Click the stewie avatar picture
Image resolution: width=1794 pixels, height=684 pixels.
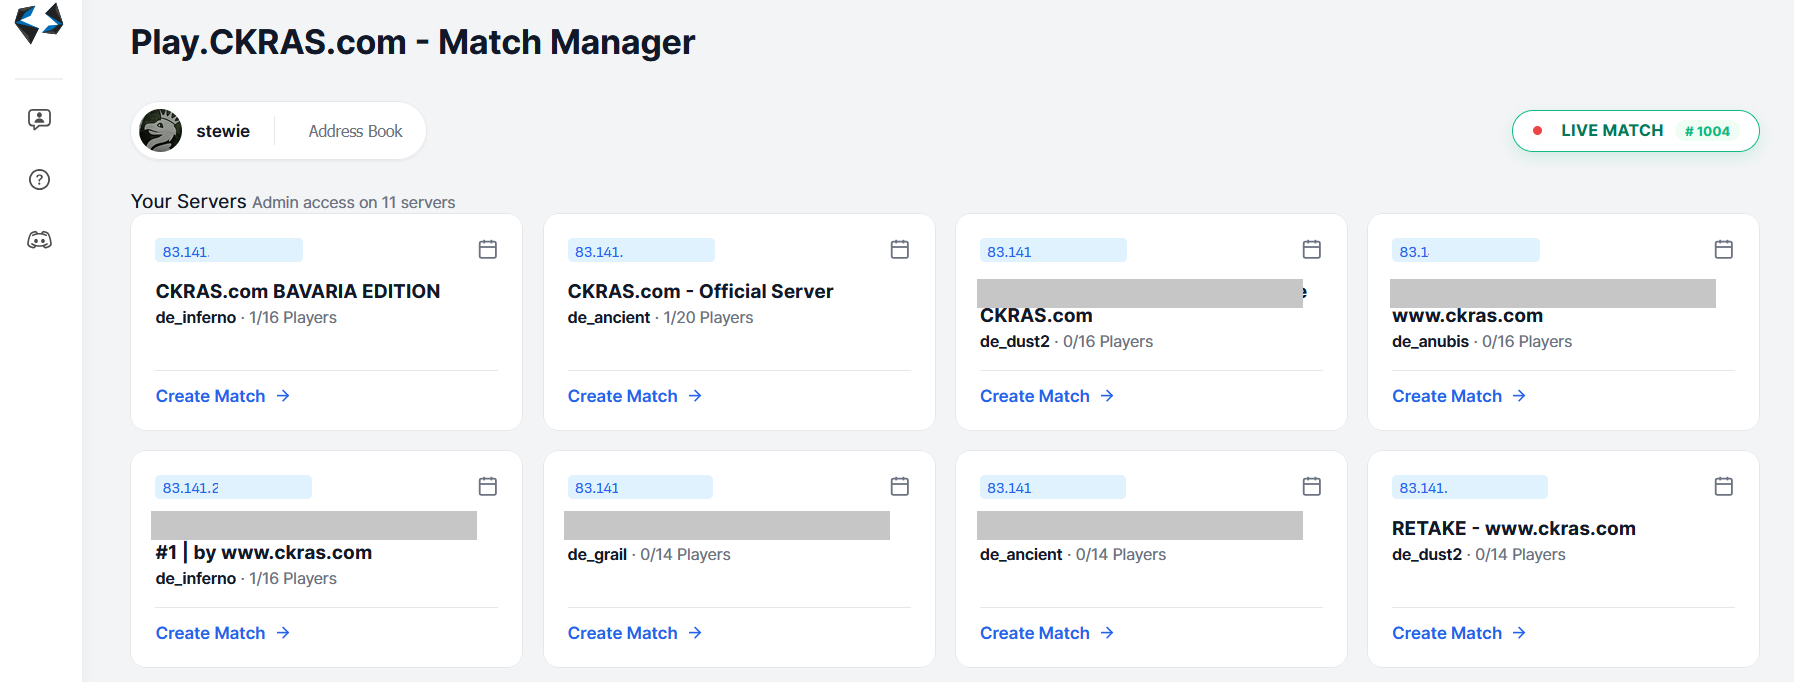[161, 131]
